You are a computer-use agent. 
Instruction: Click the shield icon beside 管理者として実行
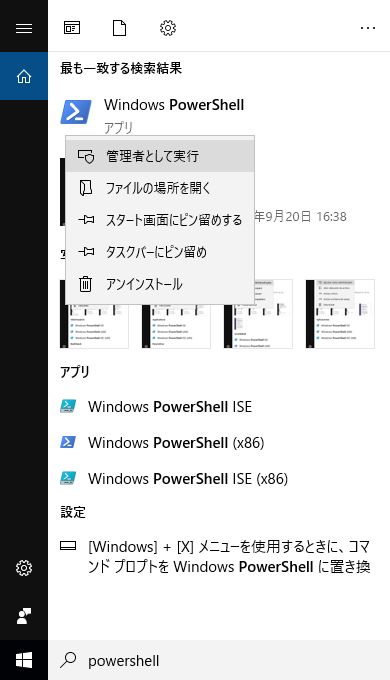coord(86,156)
